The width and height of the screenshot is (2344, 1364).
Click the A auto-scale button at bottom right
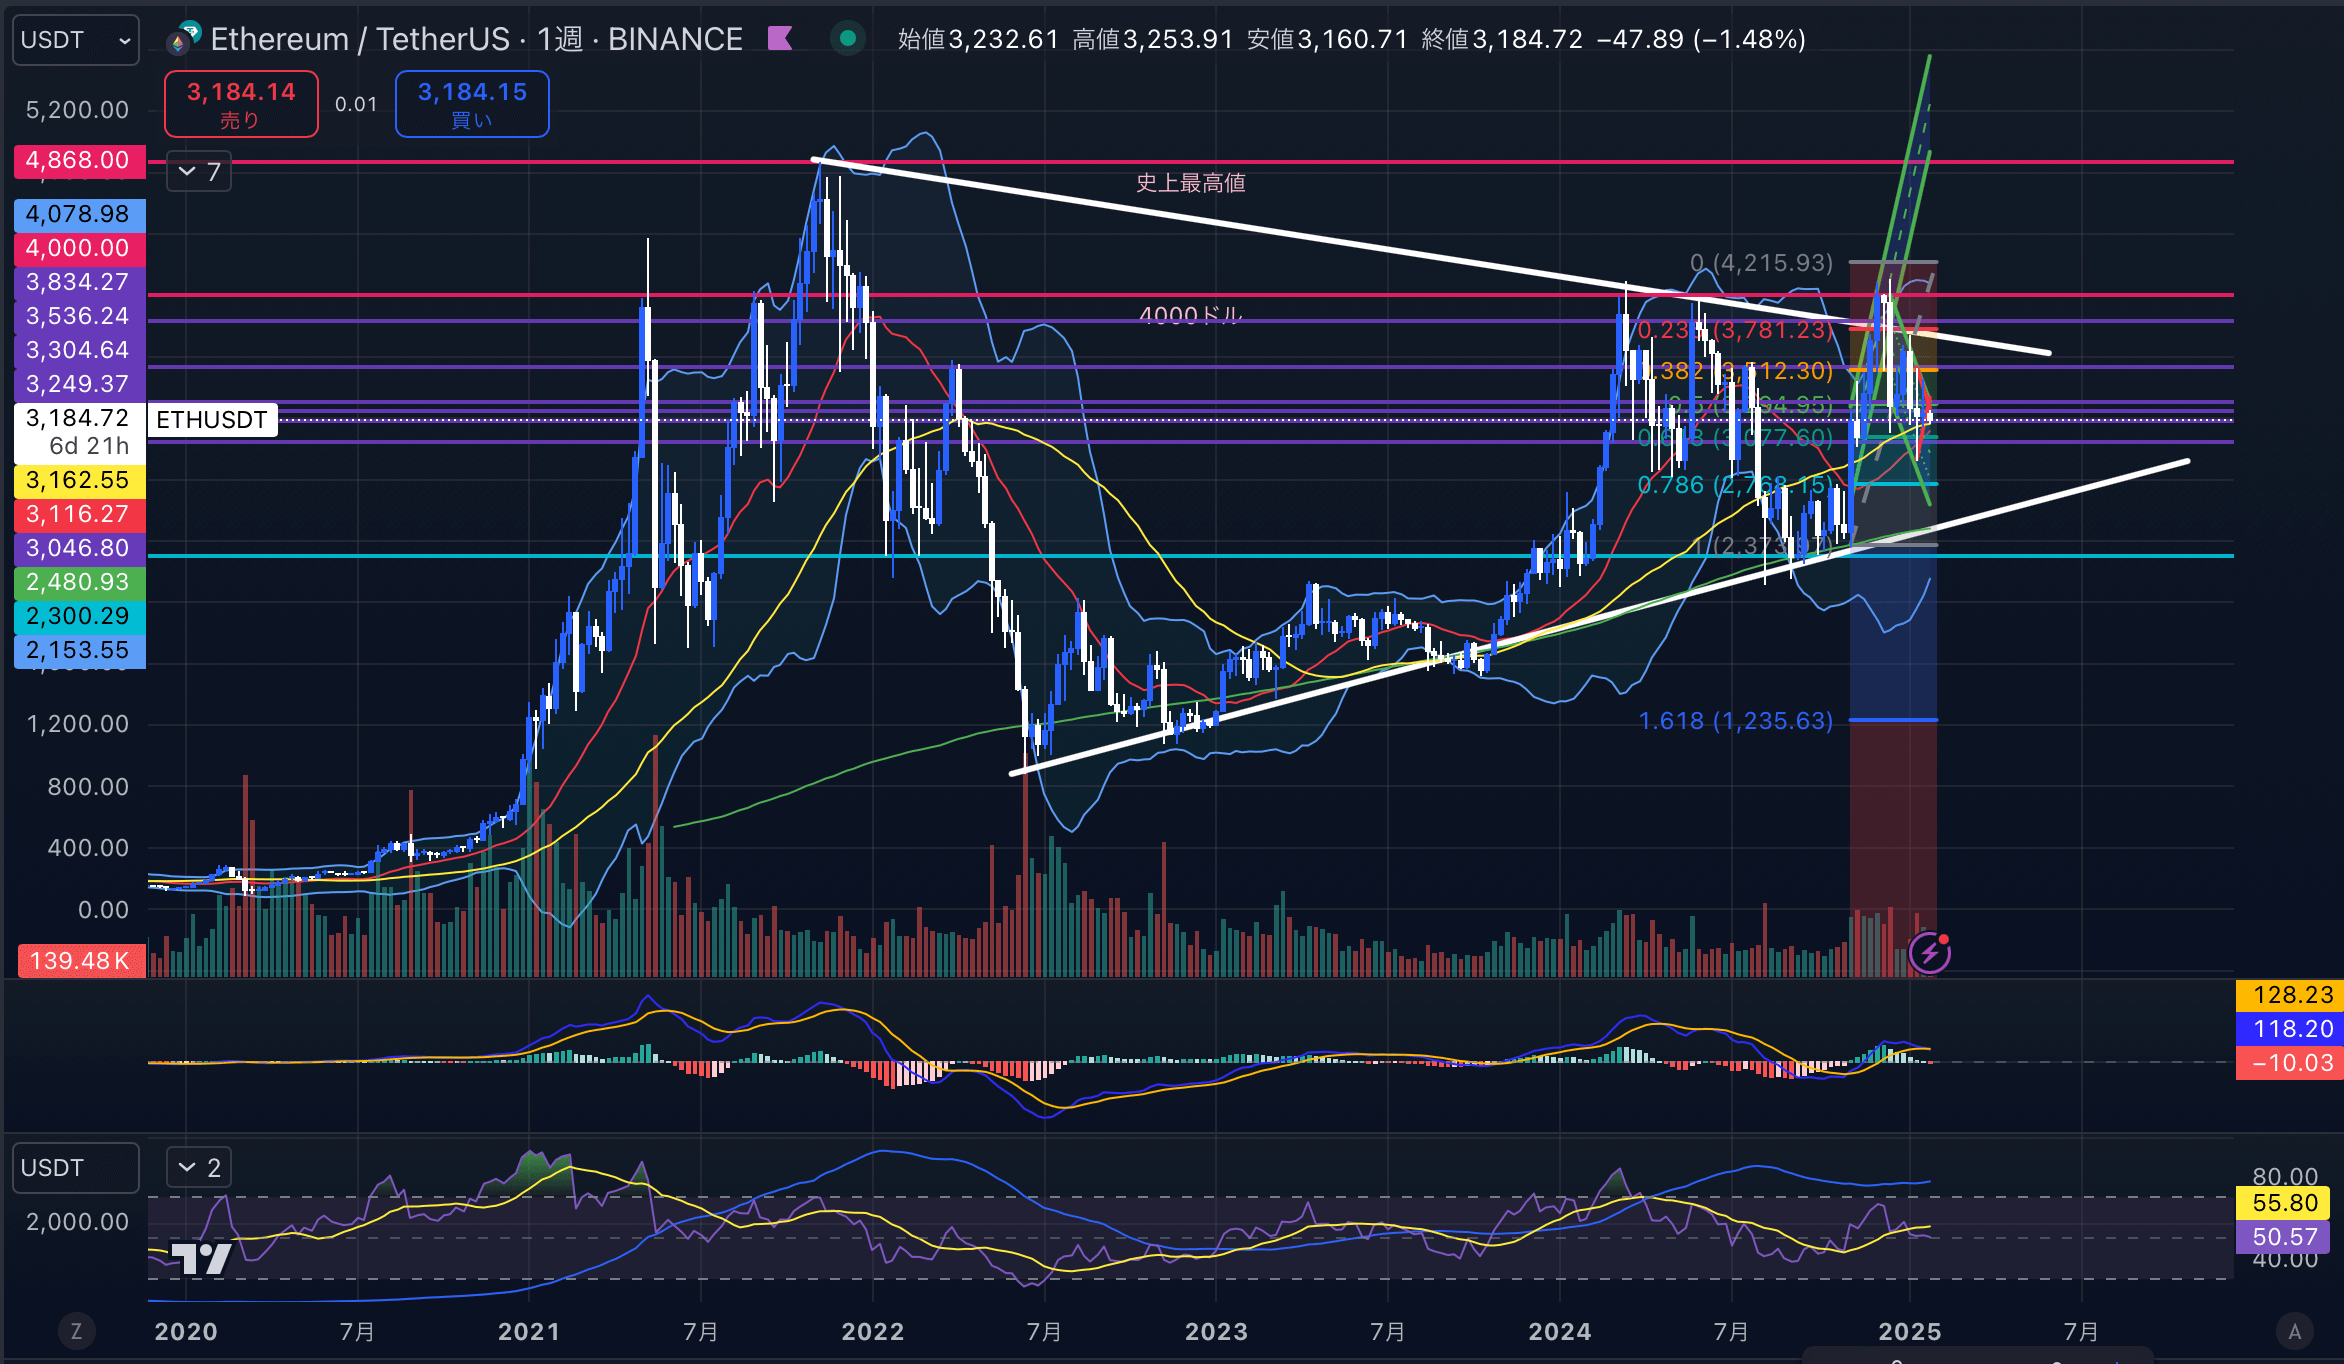[2295, 1331]
